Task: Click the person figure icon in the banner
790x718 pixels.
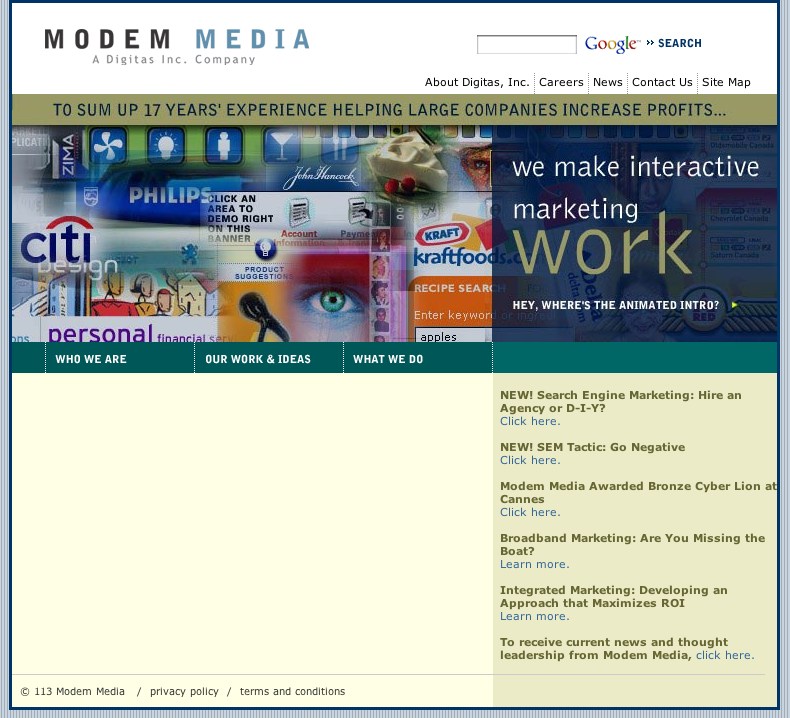Action: [224, 146]
